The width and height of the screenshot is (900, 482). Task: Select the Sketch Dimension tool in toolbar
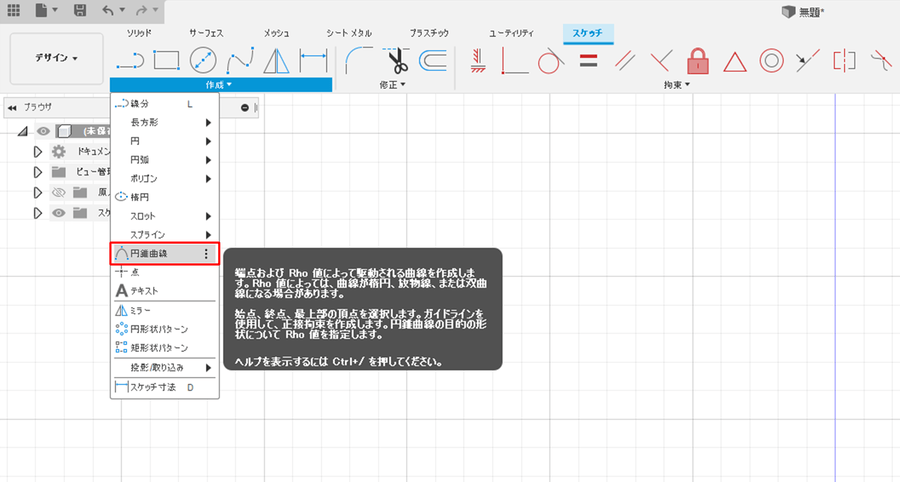[x=313, y=60]
